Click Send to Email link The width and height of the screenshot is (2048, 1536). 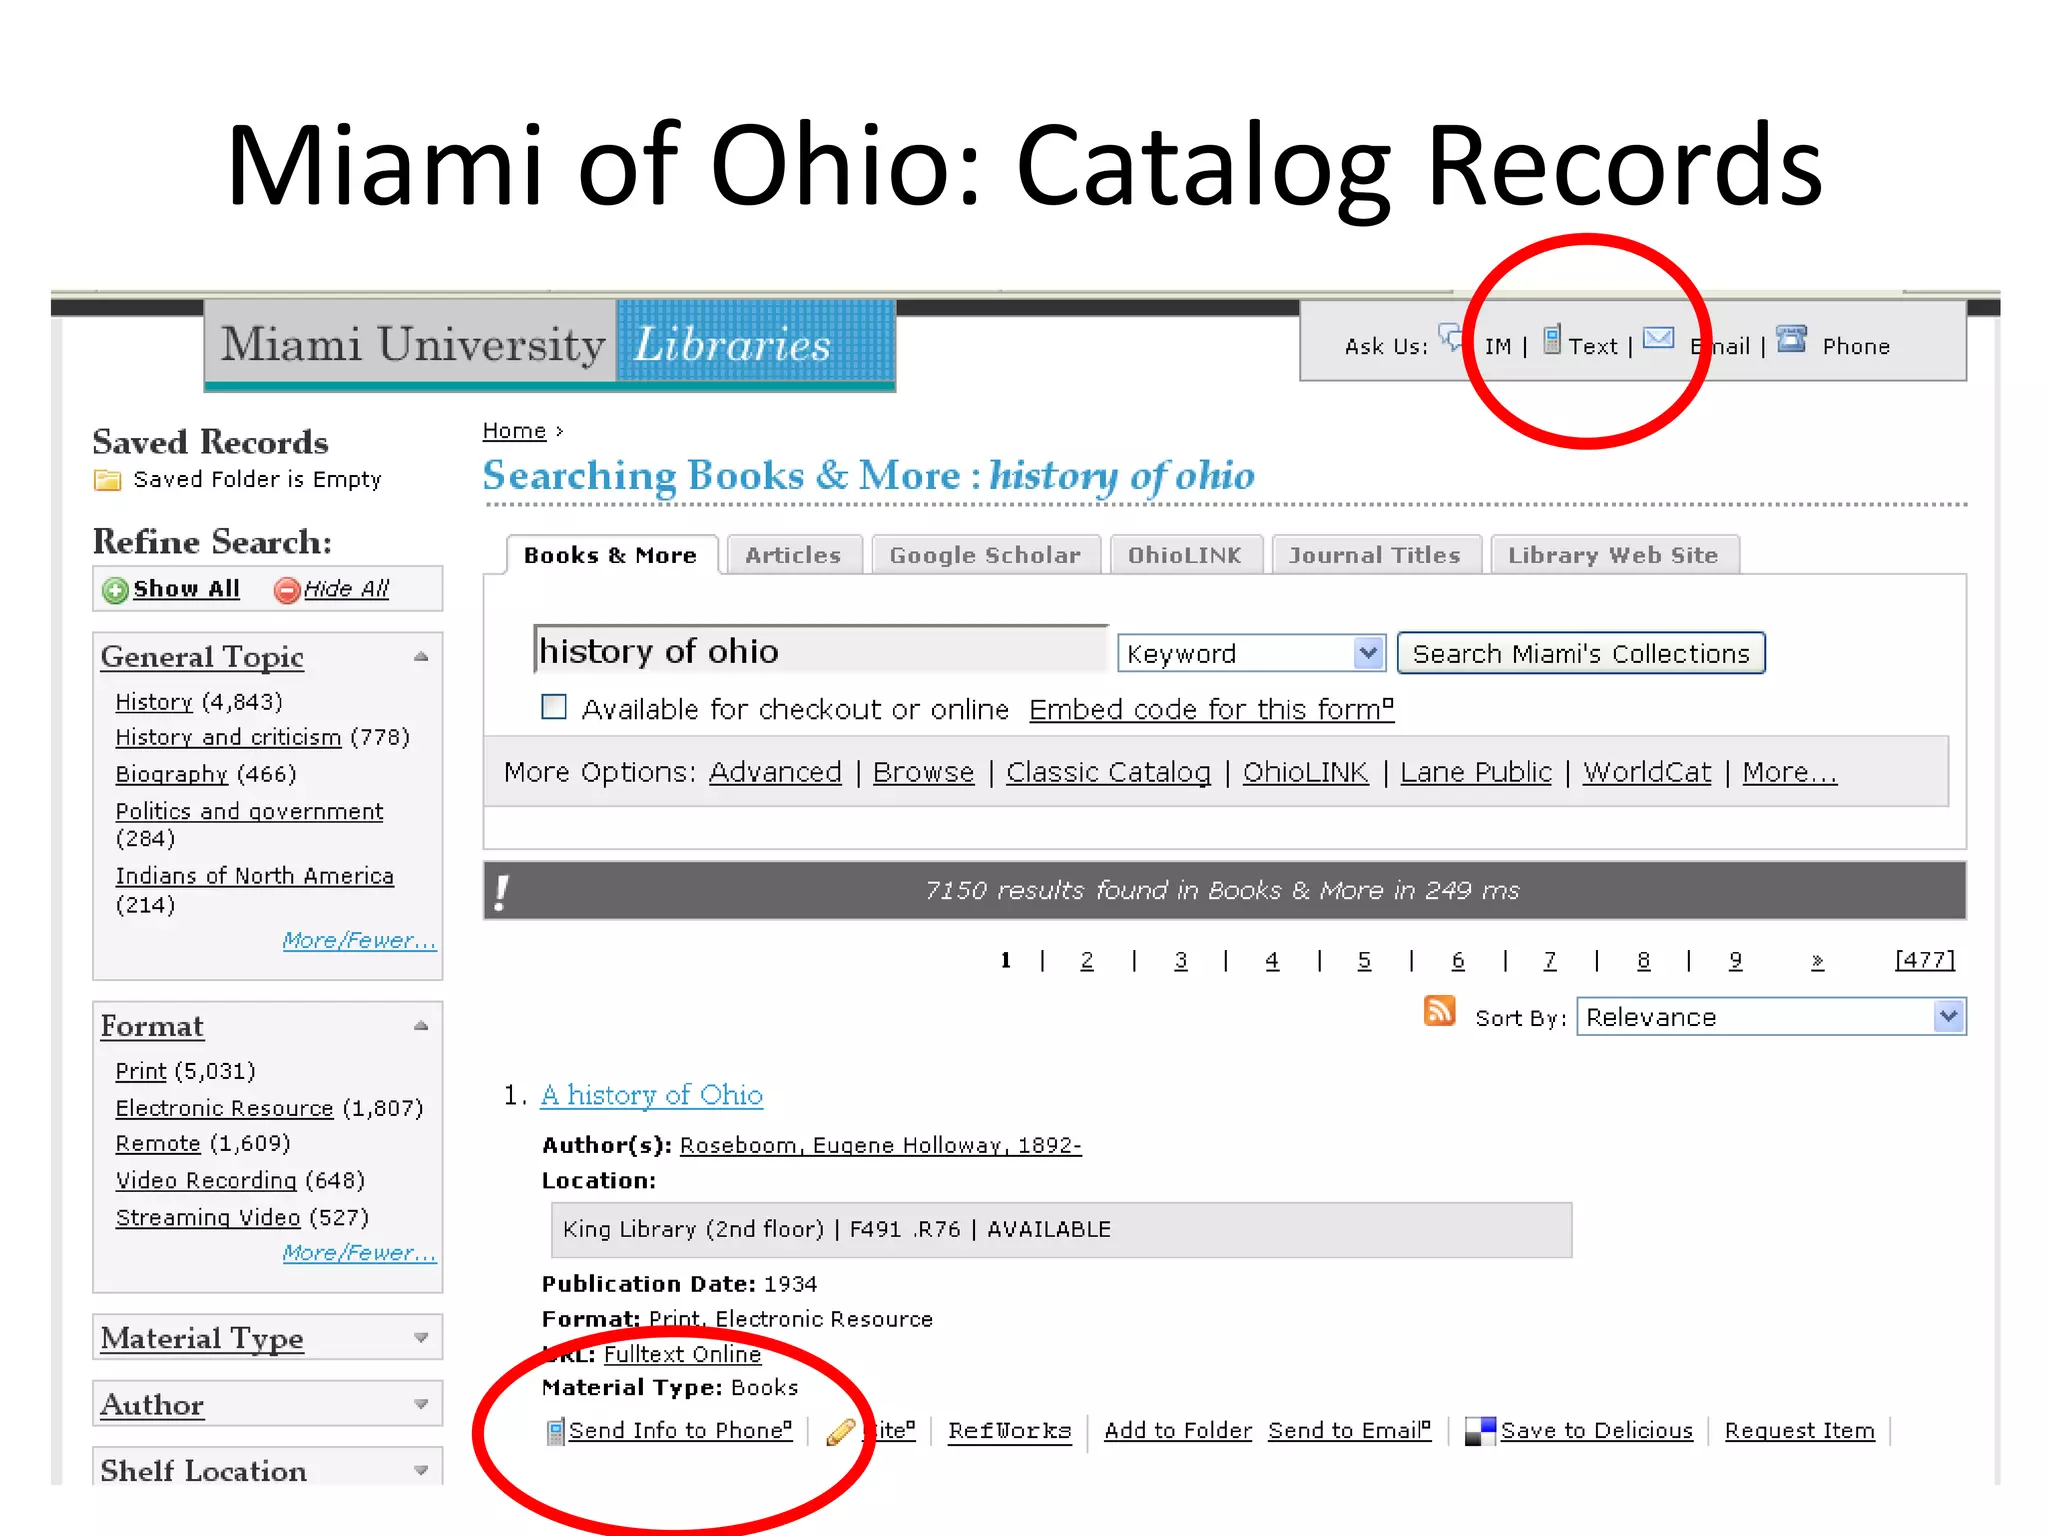1350,1431
